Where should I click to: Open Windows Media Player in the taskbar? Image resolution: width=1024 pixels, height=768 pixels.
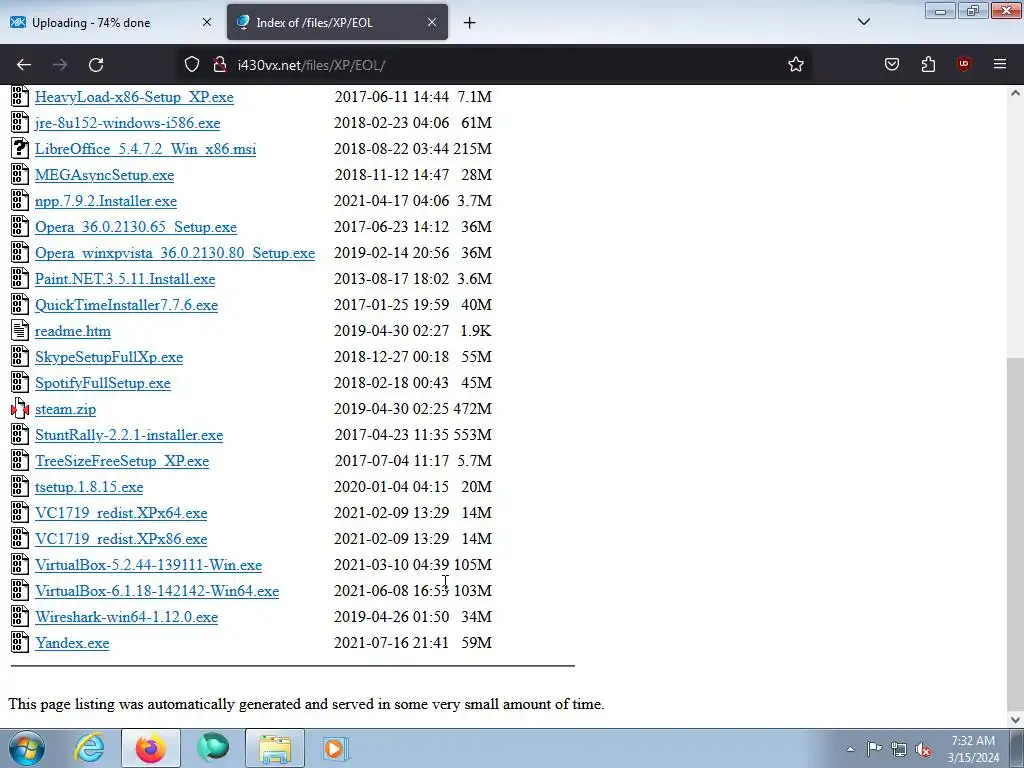click(x=336, y=748)
